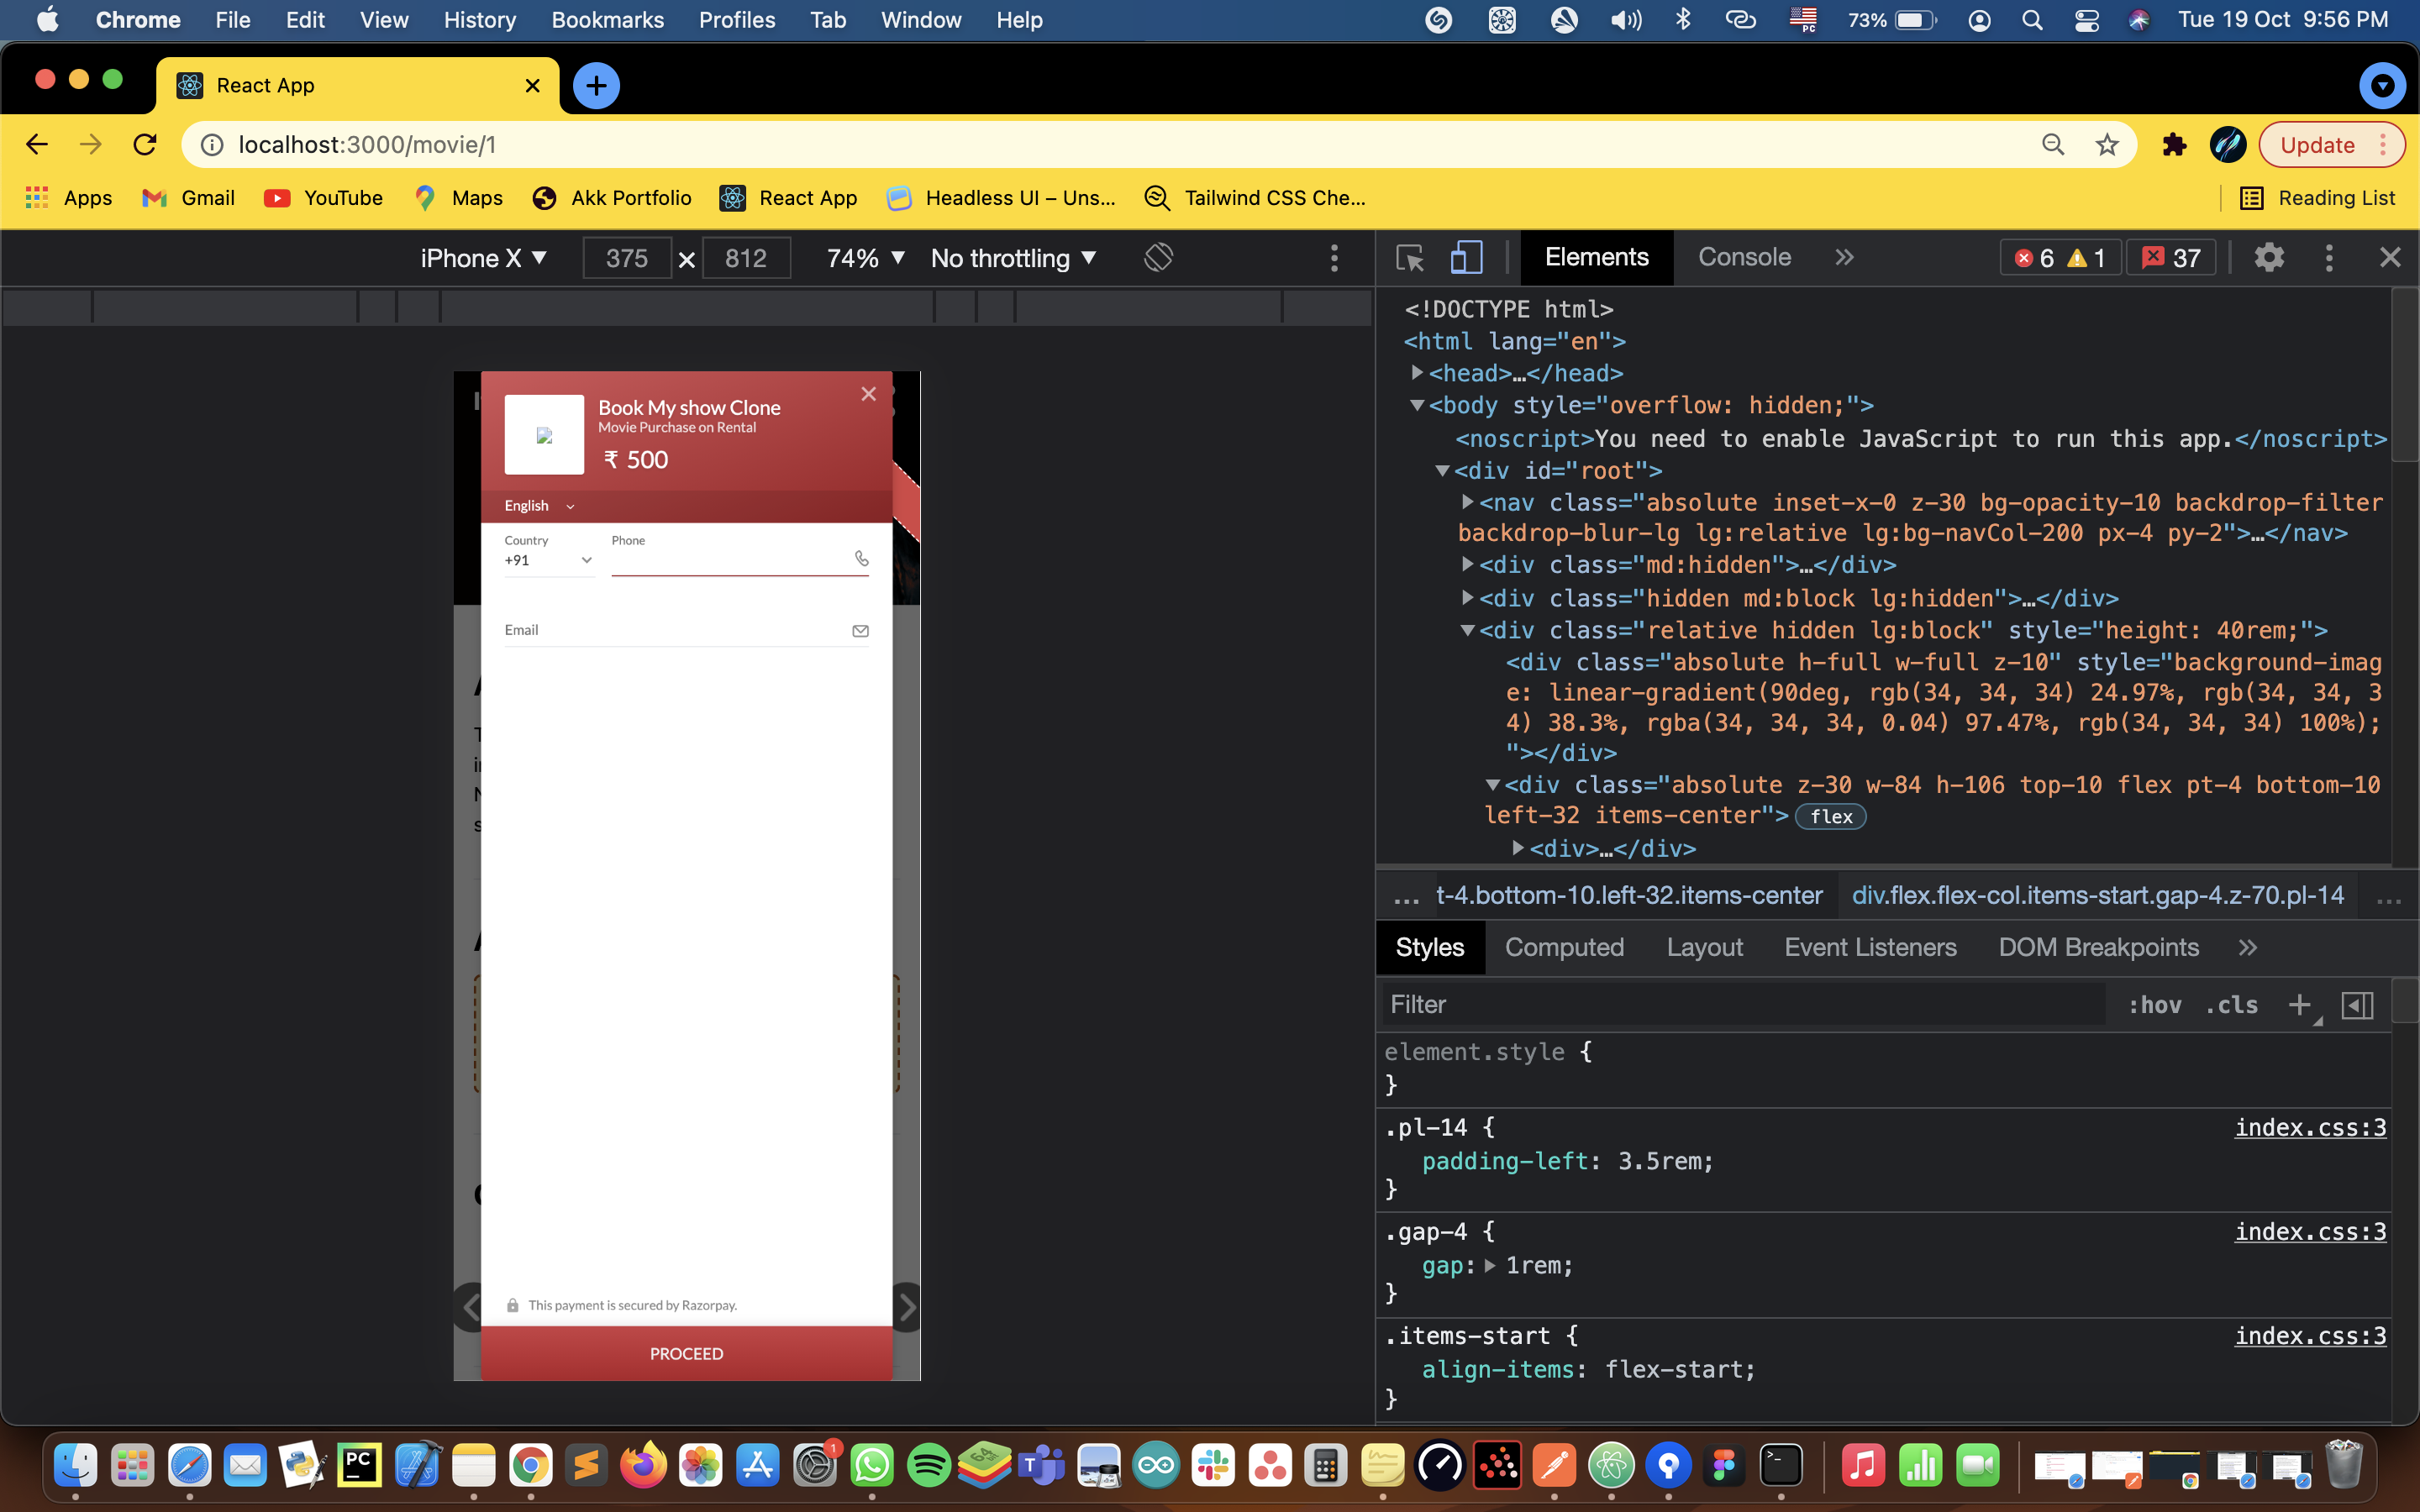Click the 6 errors badge

[2038, 257]
